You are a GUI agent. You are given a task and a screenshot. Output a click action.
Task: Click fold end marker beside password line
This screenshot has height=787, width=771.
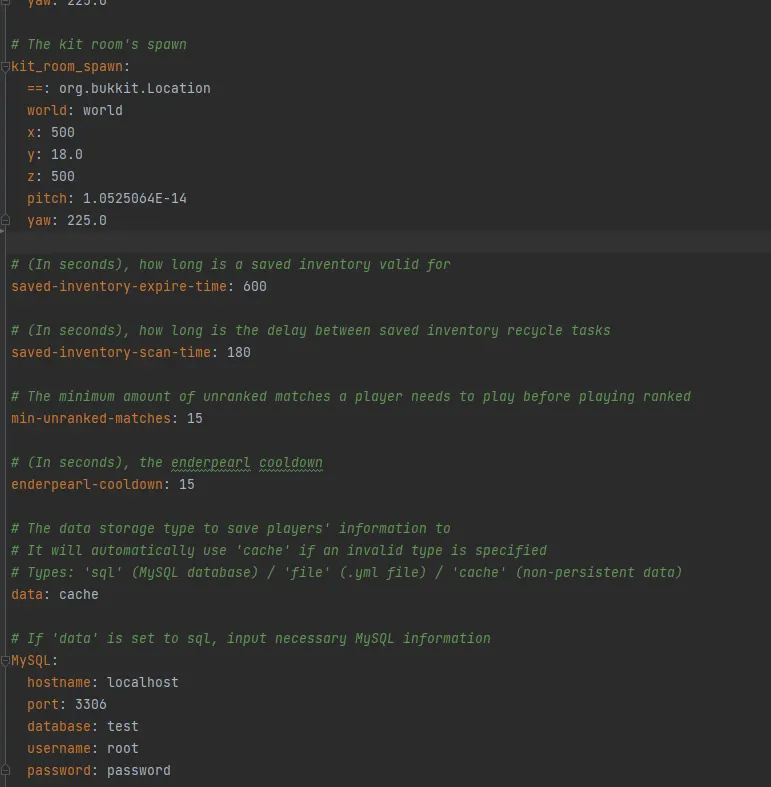[x=7, y=771]
